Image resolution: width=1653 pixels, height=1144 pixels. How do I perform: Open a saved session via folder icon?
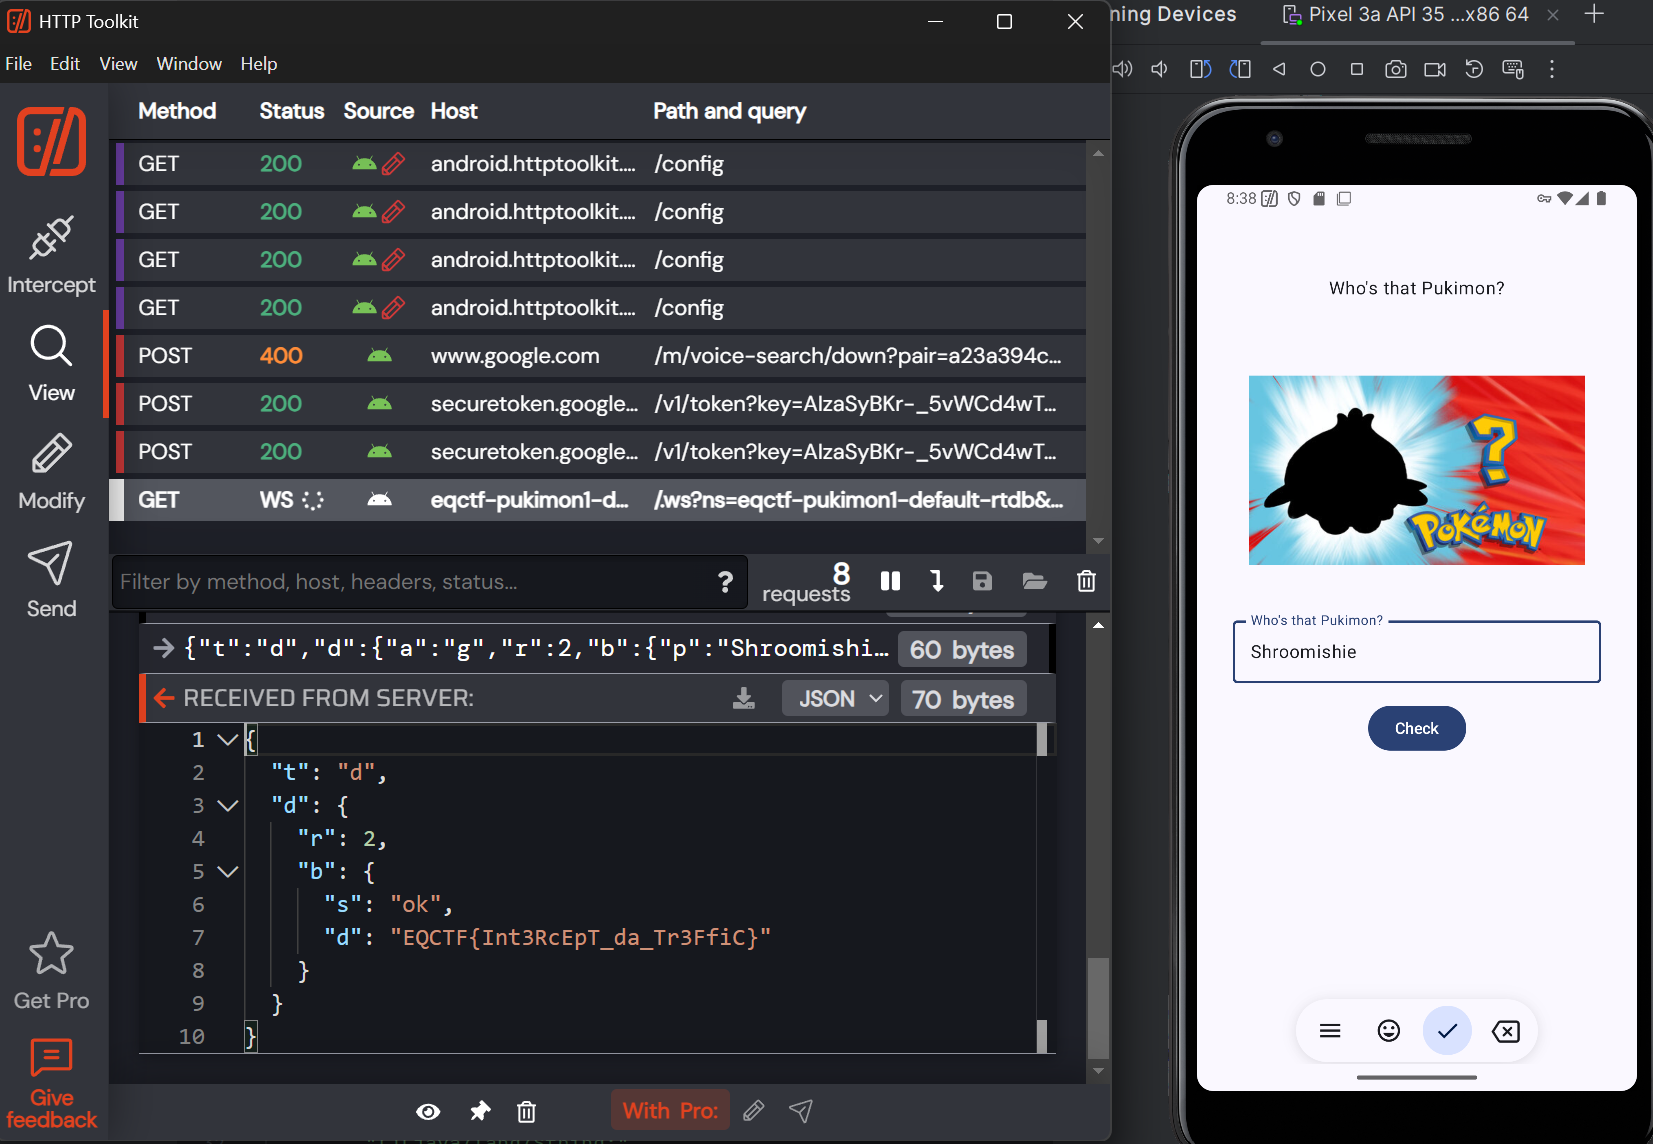(x=1034, y=581)
